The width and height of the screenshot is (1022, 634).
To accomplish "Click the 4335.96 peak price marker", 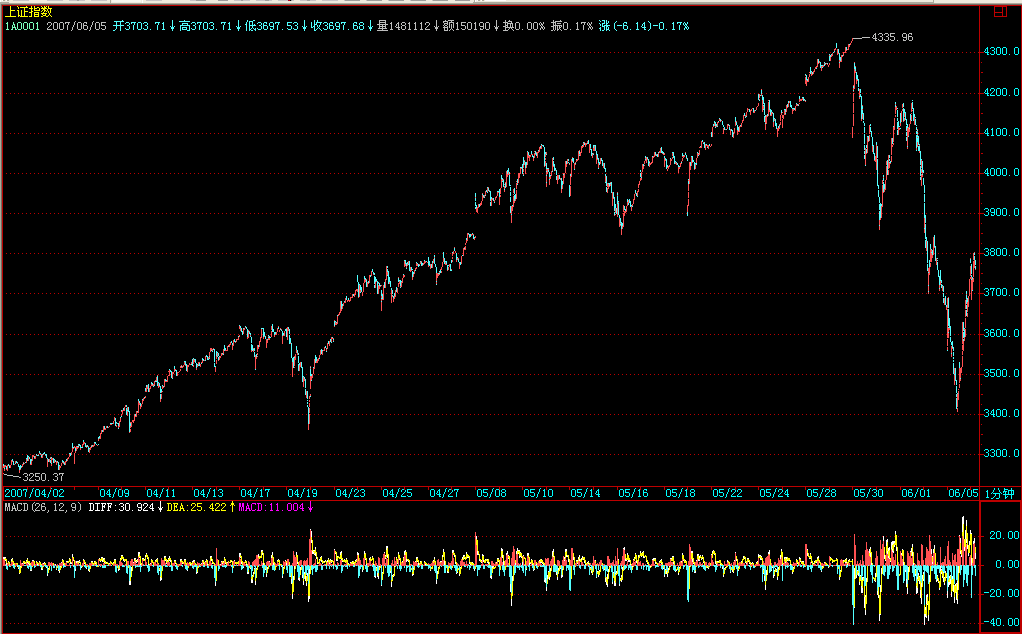I will [892, 37].
